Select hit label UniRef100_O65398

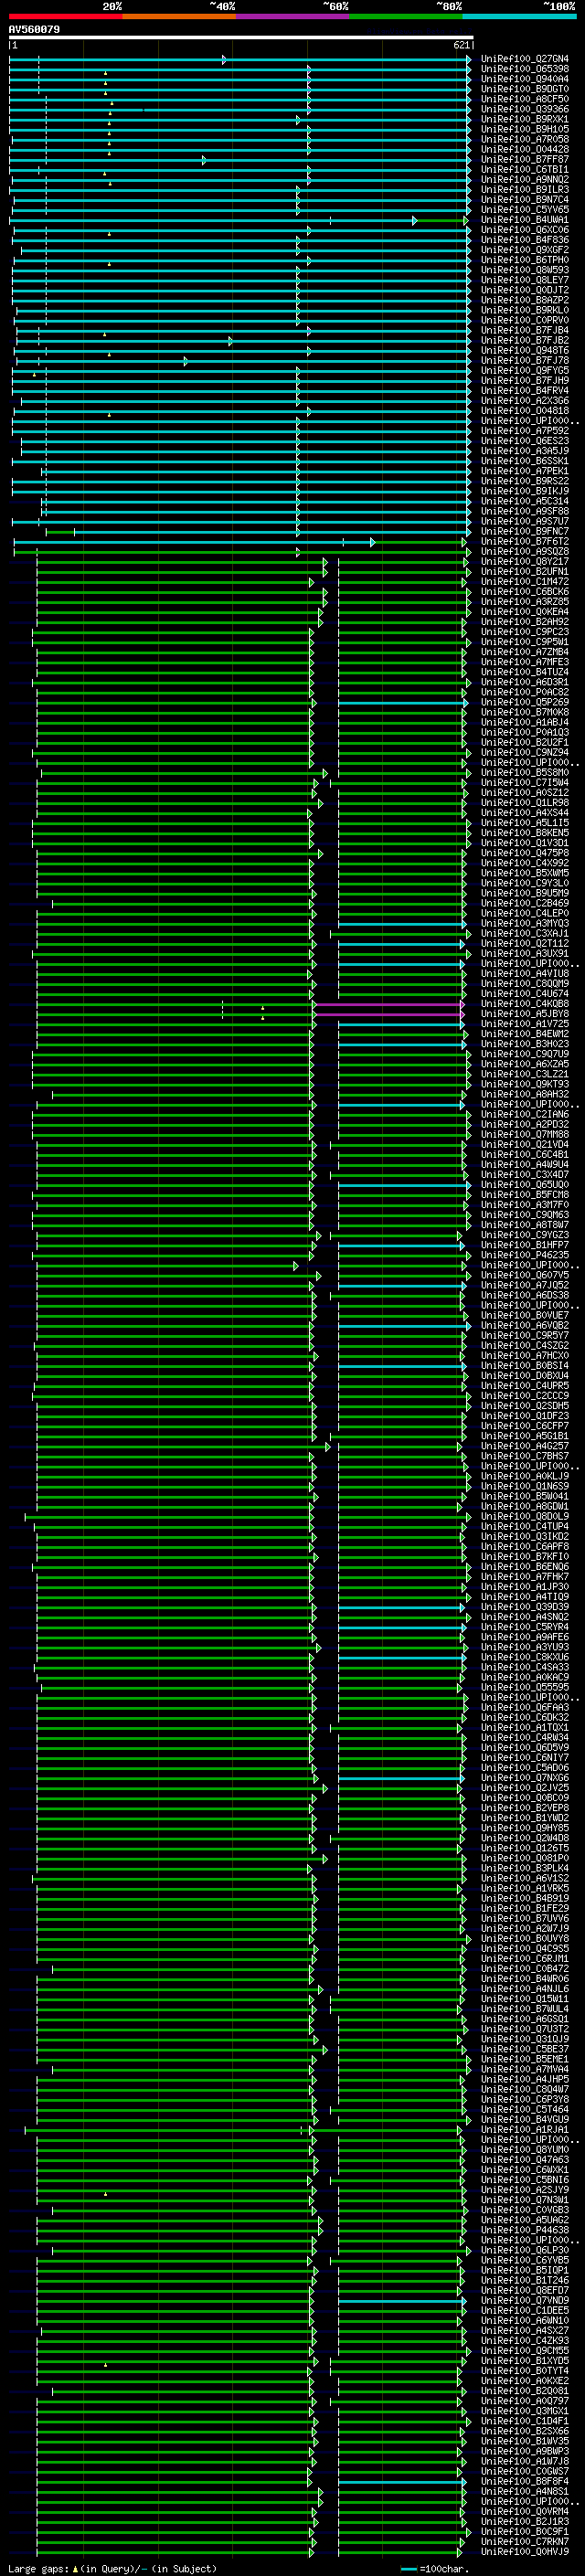525,69
